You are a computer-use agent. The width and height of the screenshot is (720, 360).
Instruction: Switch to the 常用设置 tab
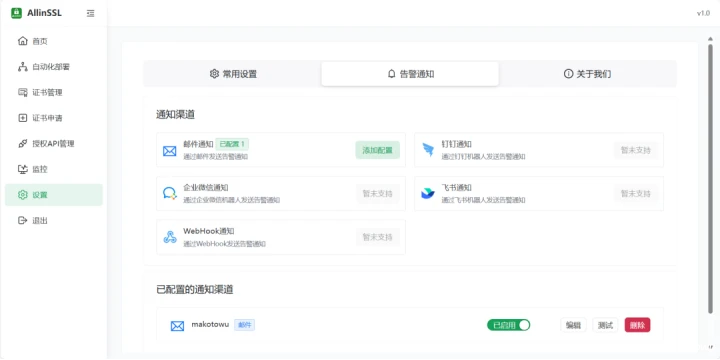(x=233, y=74)
